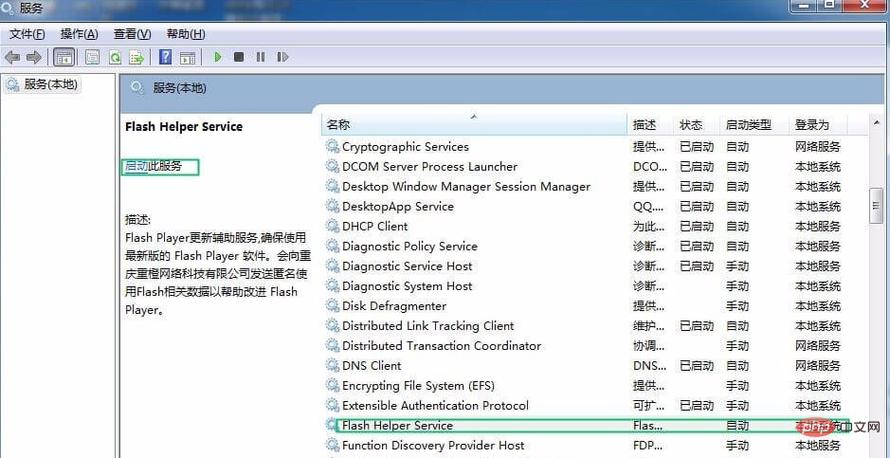
Task: Open the 查看(V) menu
Action: (x=132, y=34)
